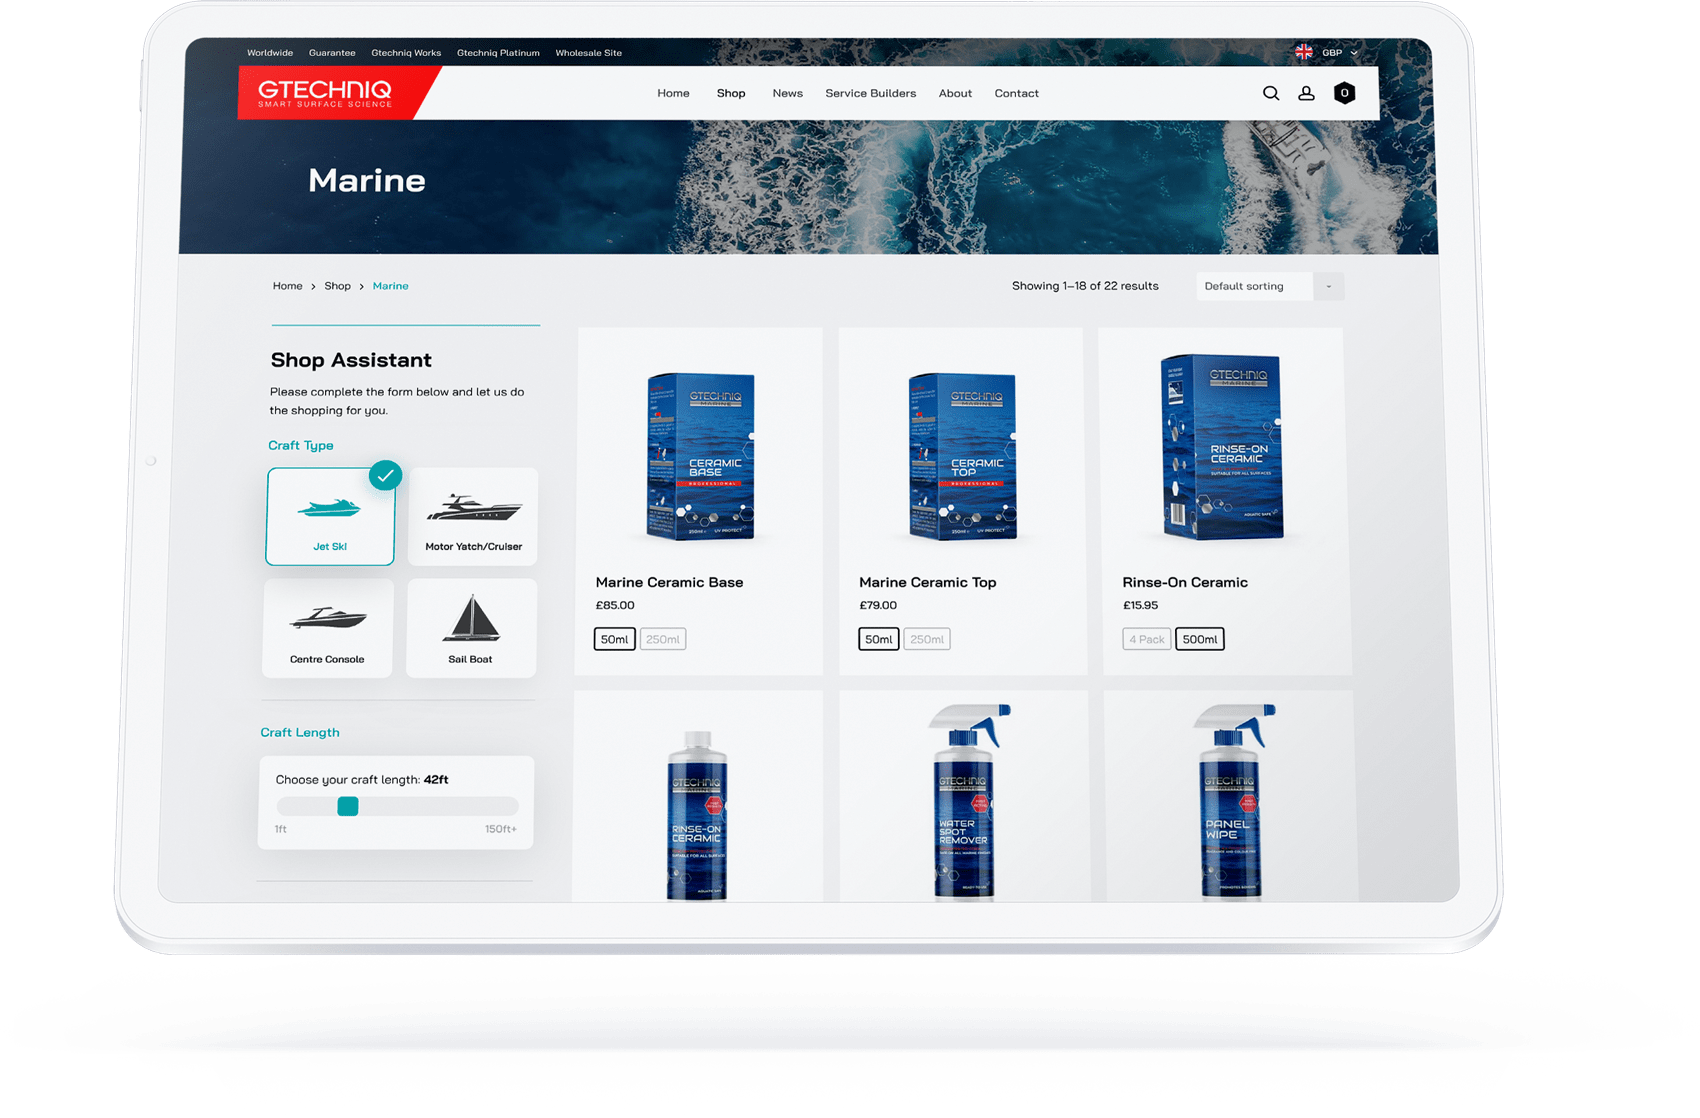Choose 250ml for Marine Ceramic Base
Viewport: 1700px width, 1118px height.
click(x=662, y=639)
